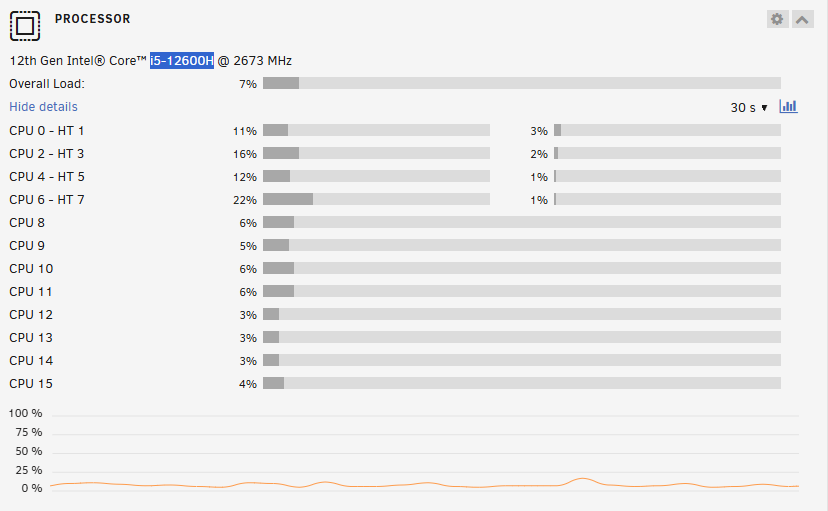828x511 pixels.
Task: Click the CPU 12 label
Action: [31, 315]
